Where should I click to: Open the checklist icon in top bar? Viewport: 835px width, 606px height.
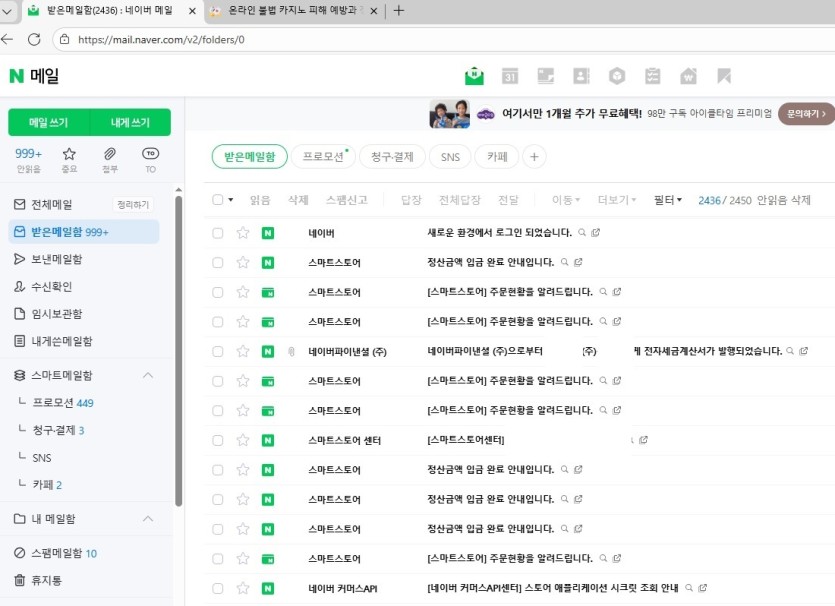(x=652, y=76)
